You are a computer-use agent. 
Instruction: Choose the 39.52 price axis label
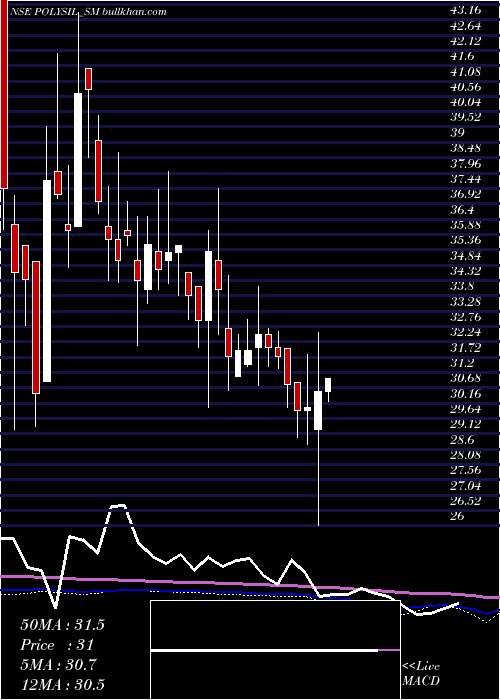(x=467, y=117)
